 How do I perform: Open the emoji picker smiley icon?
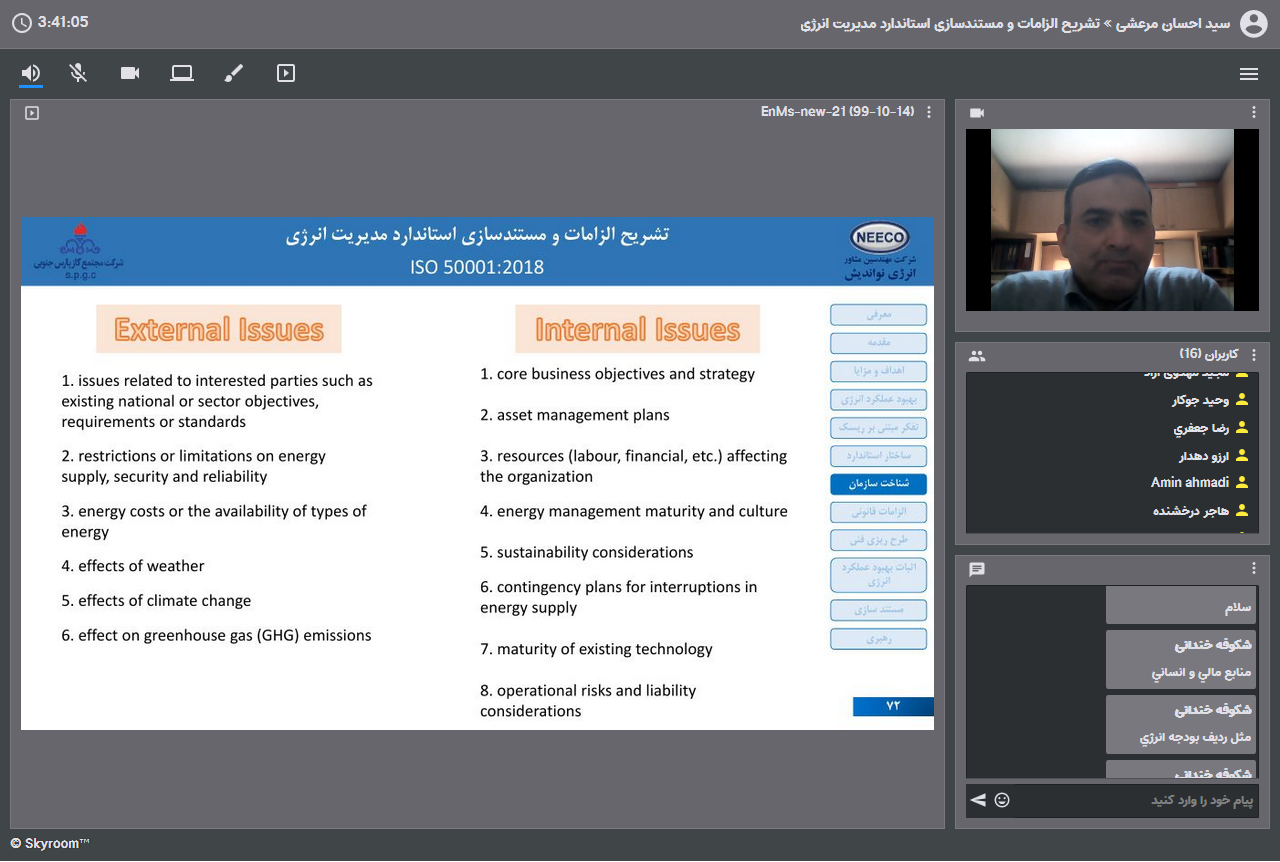click(x=1002, y=800)
